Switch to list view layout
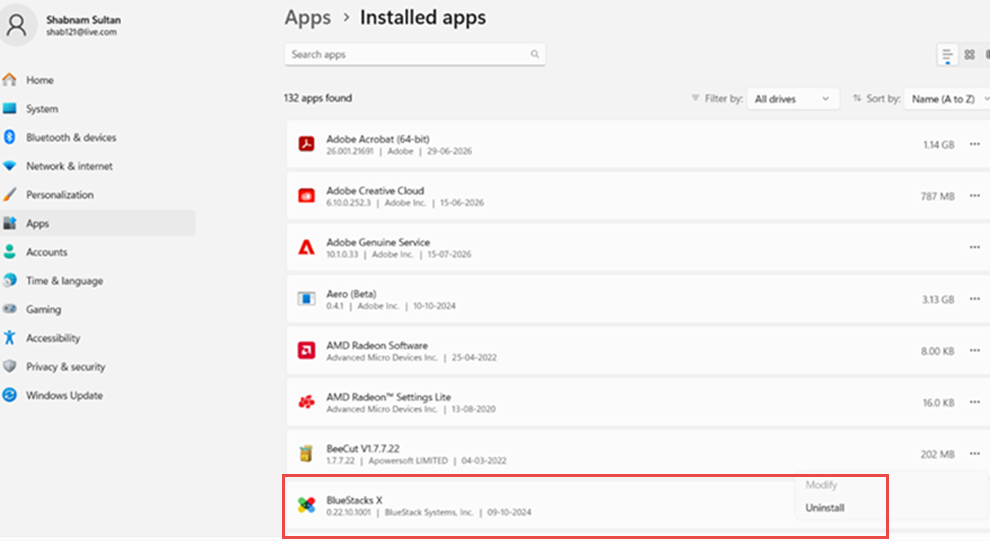The image size is (990, 541). [x=947, y=55]
